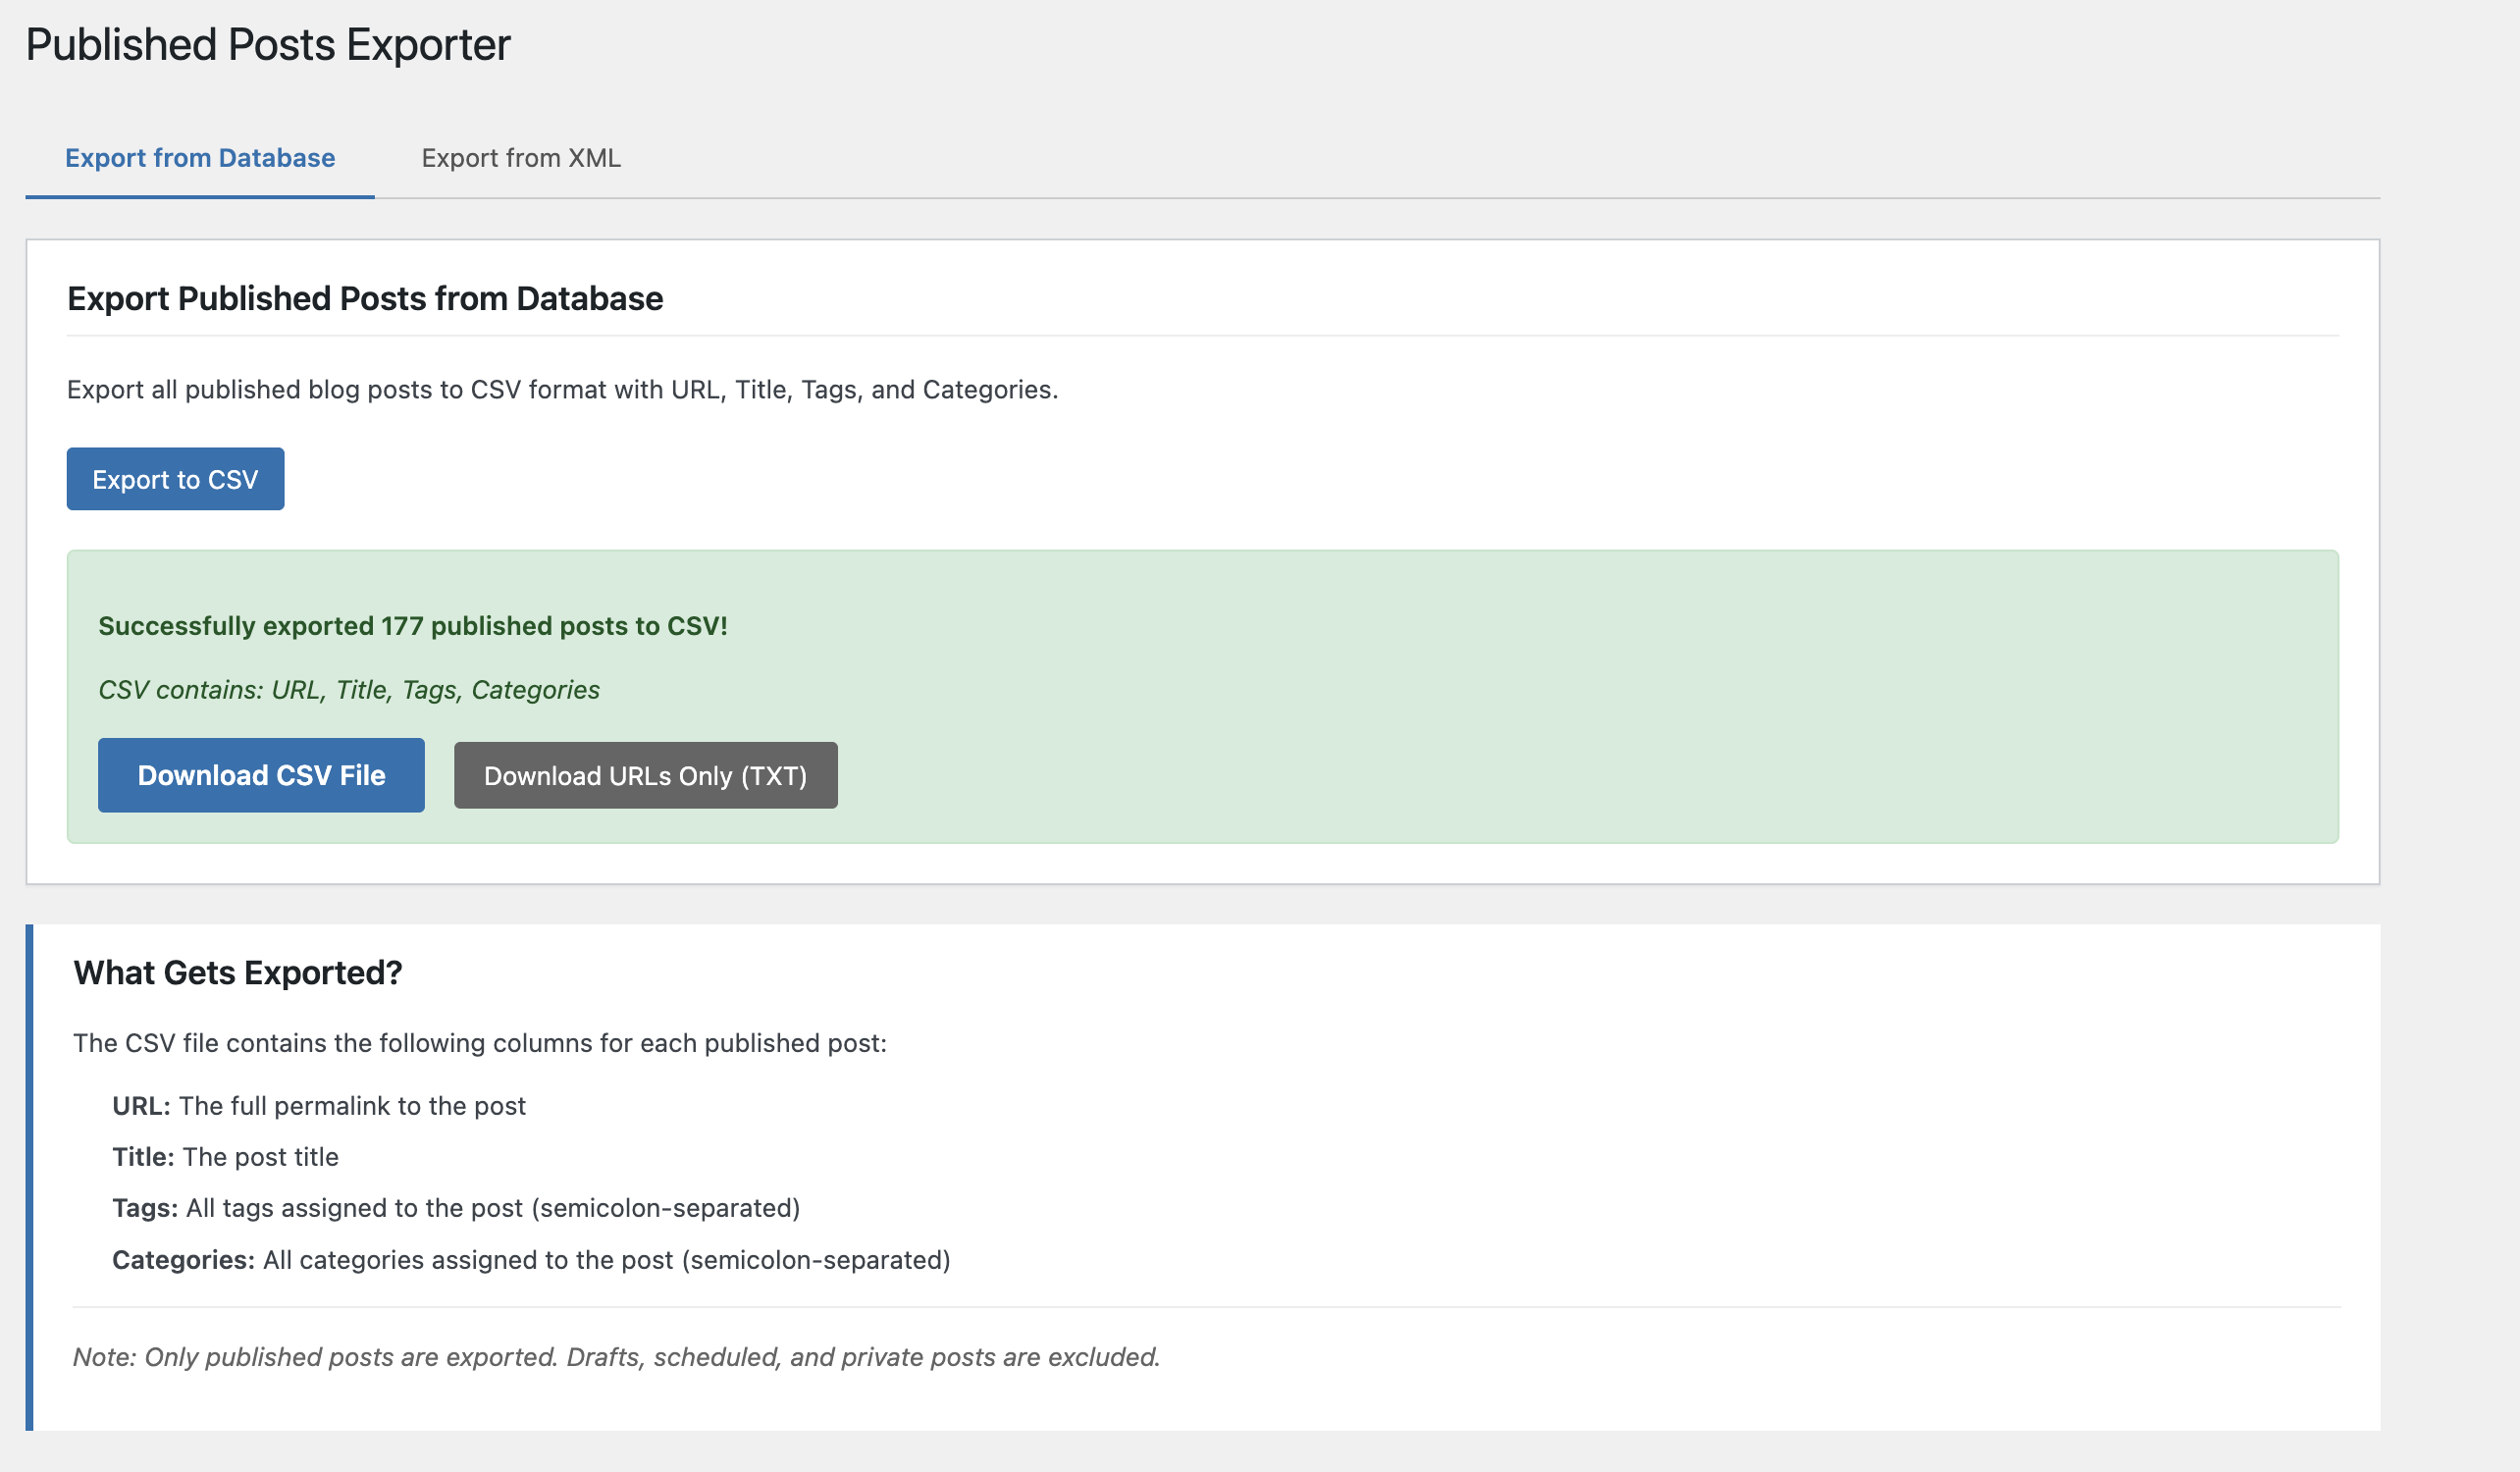Click the What Gets Exported? heading
Viewport: 2520px width, 1472px height.
tap(238, 973)
